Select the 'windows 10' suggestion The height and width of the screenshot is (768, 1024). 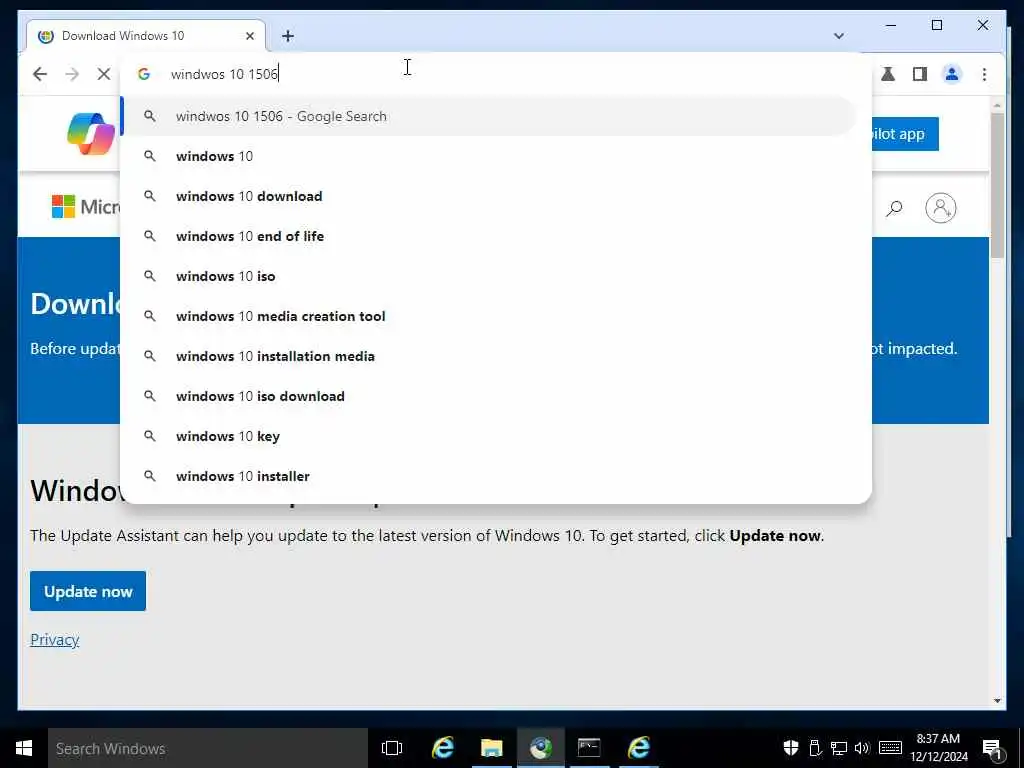[x=488, y=156]
